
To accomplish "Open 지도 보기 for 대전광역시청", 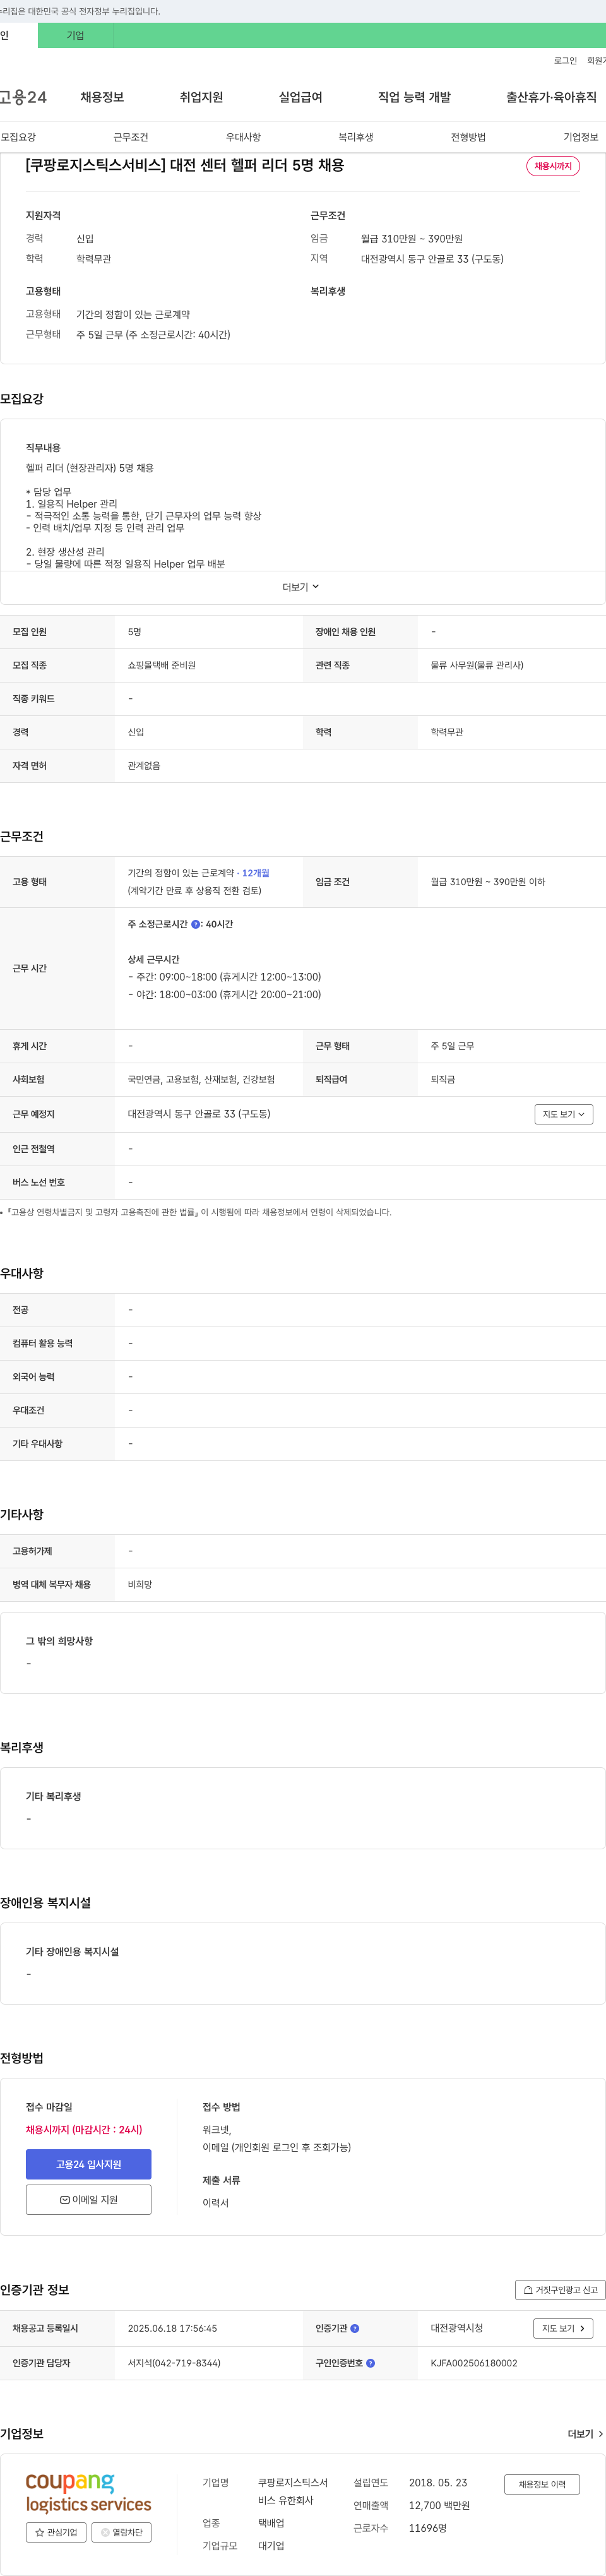I will click(x=564, y=2328).
